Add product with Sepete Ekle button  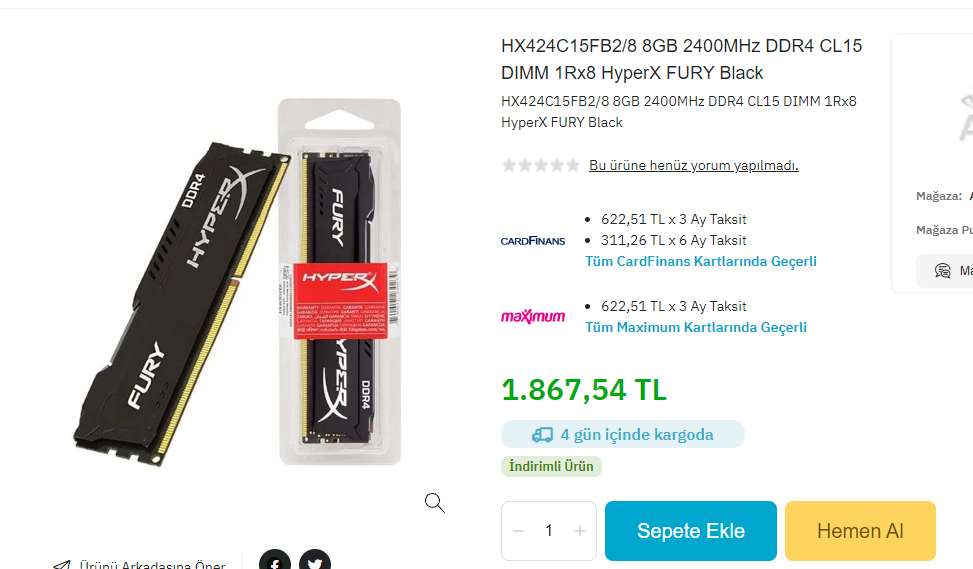point(691,531)
